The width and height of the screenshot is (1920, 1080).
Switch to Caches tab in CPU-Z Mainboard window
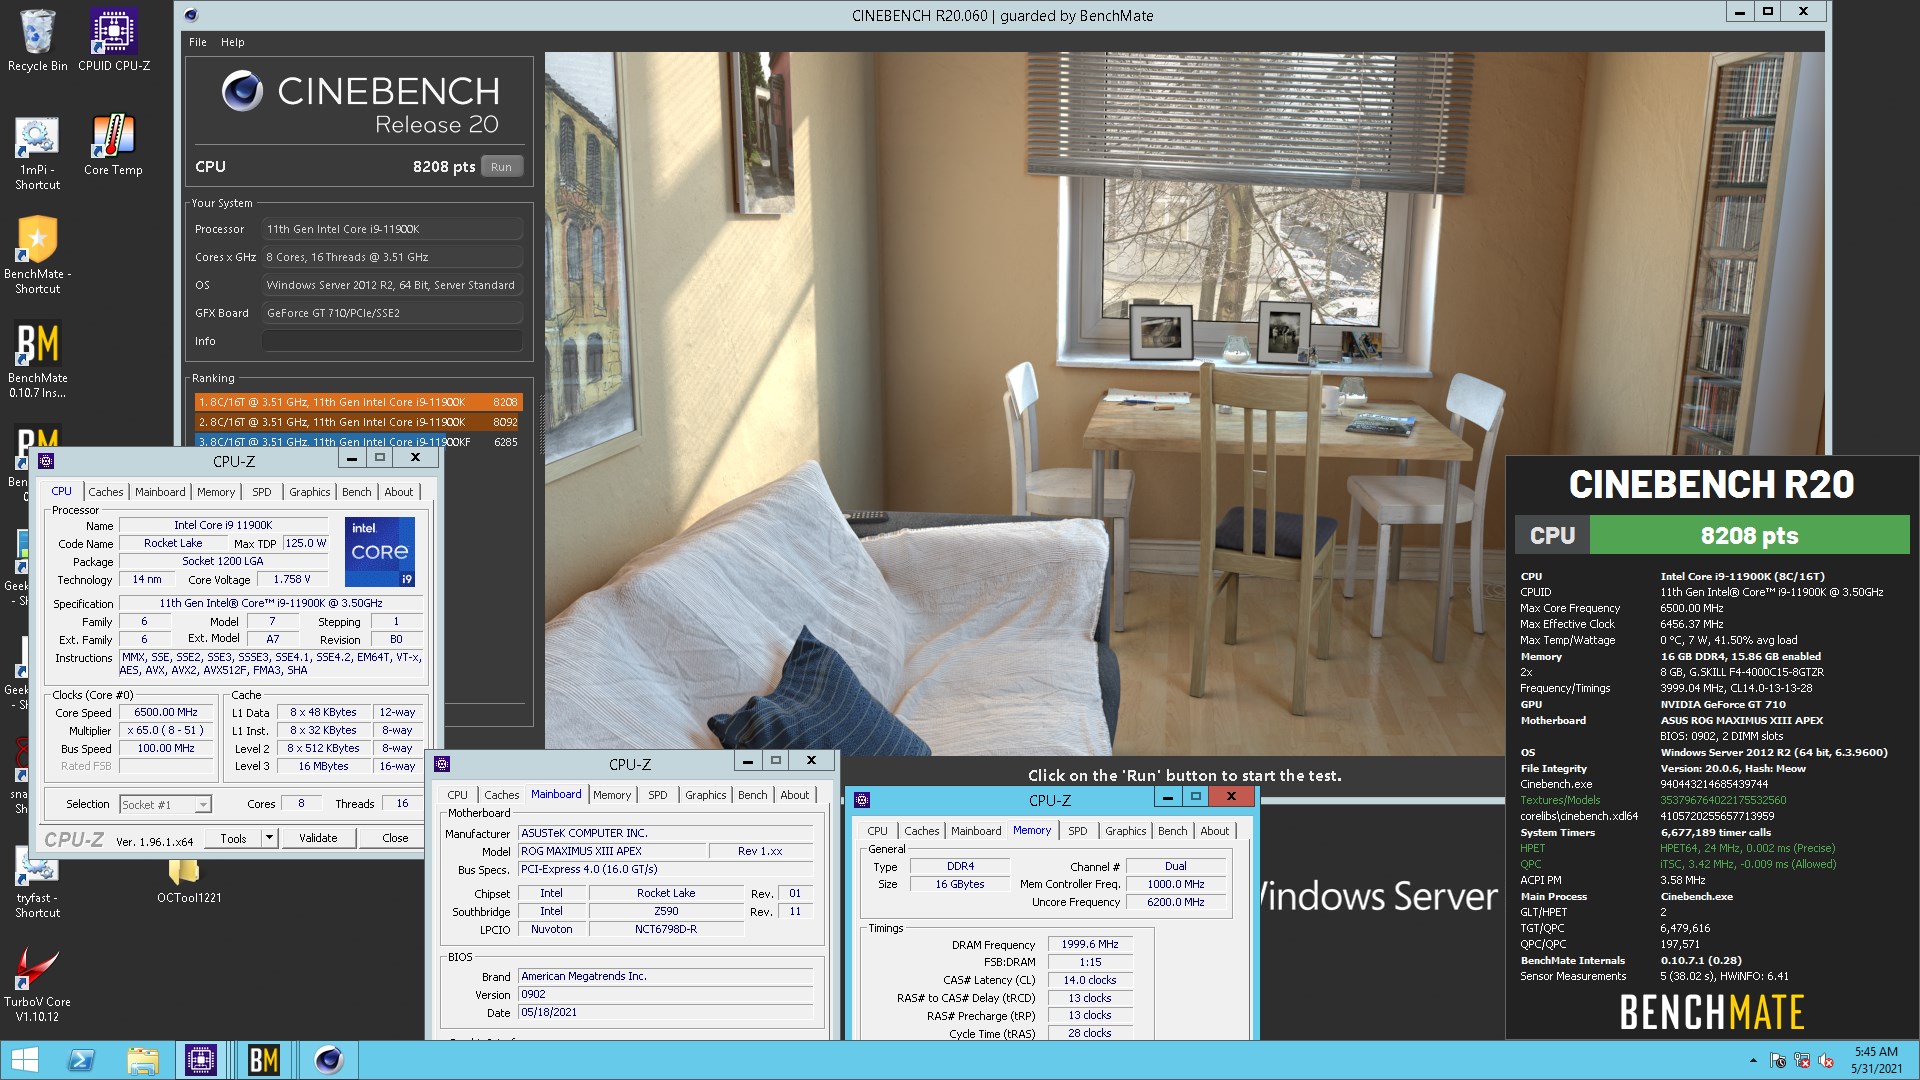tap(501, 795)
